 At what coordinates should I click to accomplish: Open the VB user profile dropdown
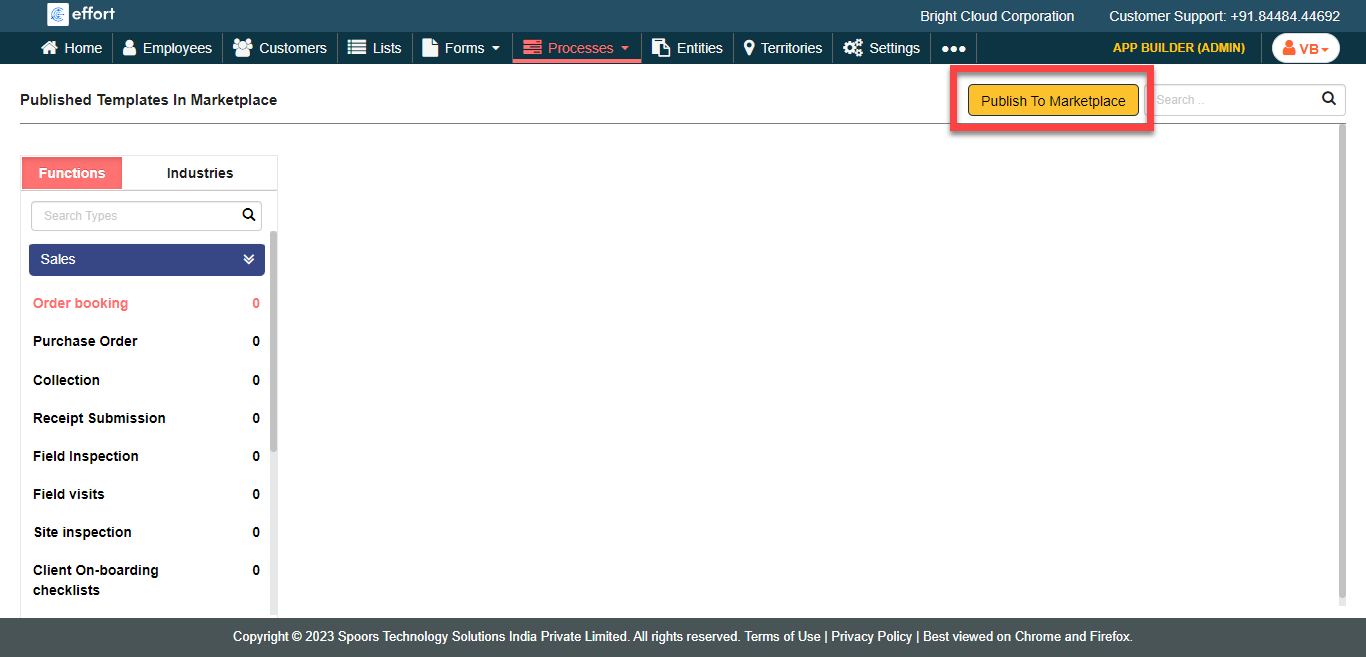[x=1305, y=48]
